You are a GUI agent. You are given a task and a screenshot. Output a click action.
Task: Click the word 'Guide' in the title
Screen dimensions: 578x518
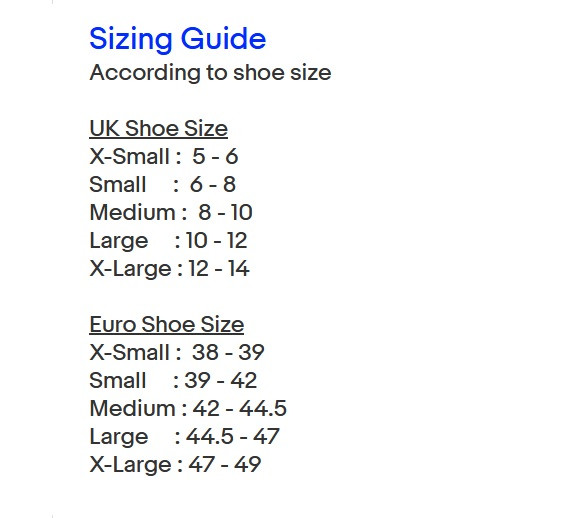(x=223, y=38)
